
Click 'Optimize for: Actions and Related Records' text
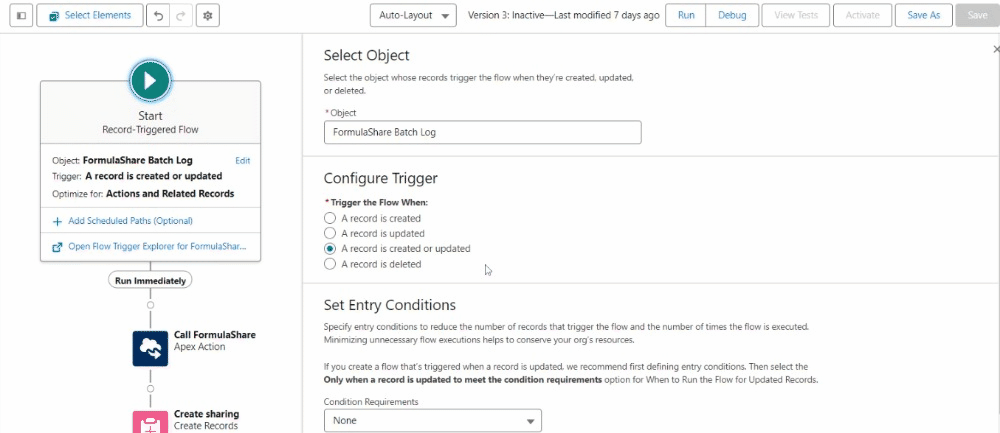pos(143,193)
